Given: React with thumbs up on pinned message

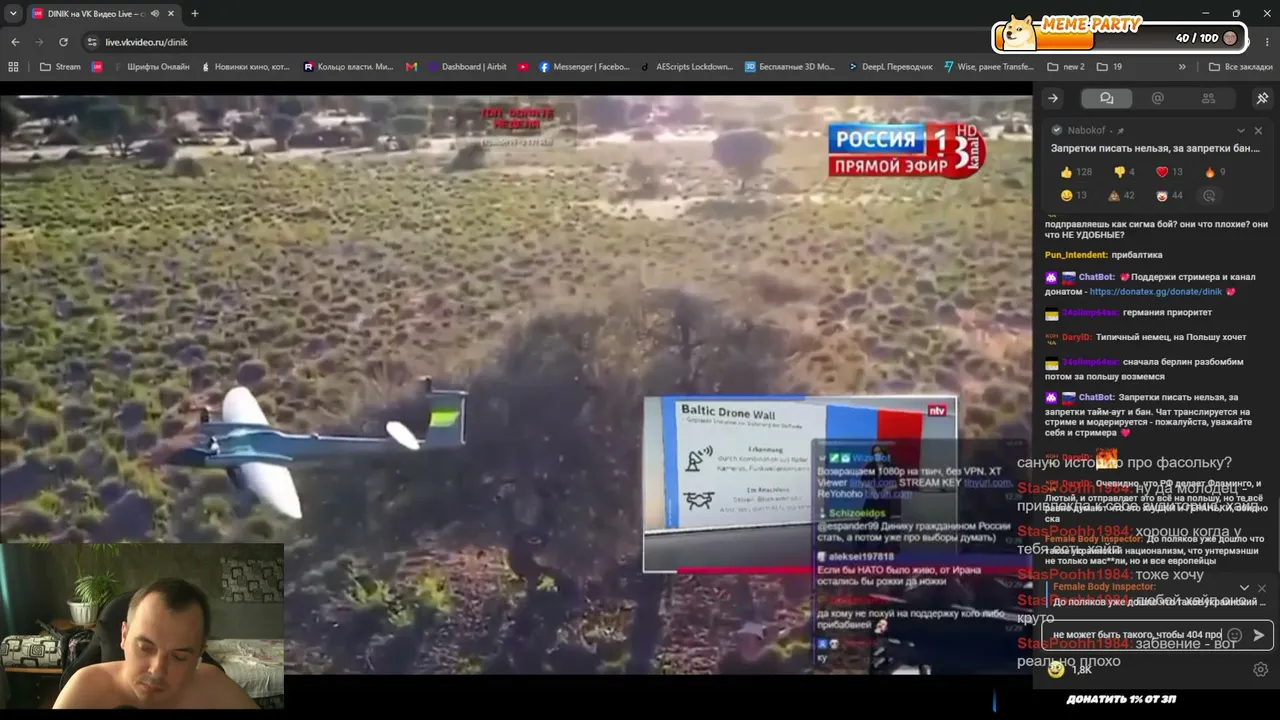Looking at the screenshot, I should click(1076, 172).
